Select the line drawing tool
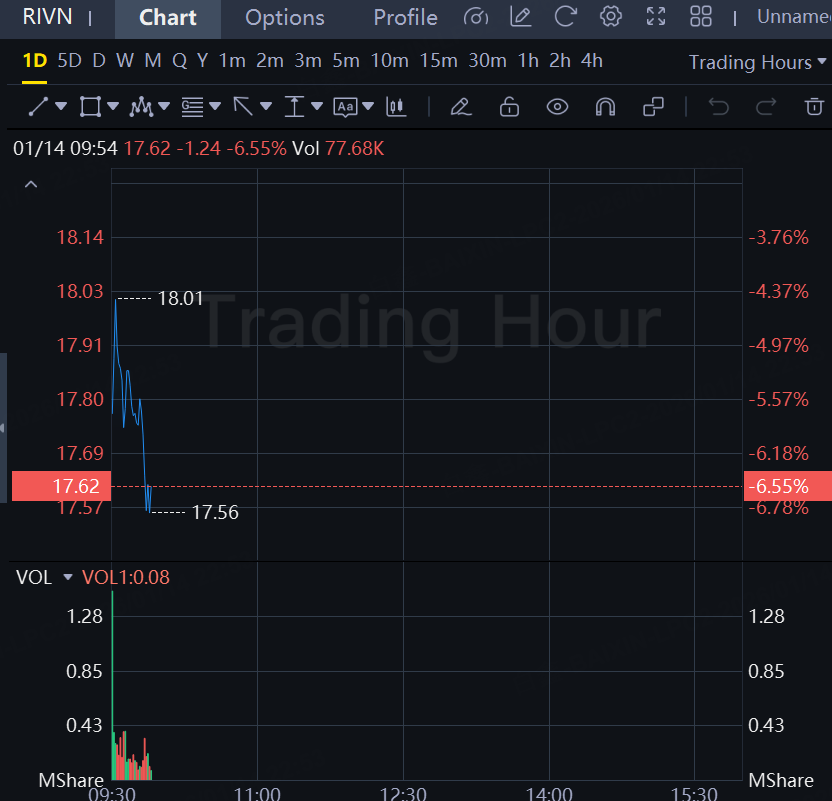The width and height of the screenshot is (832, 801). (38, 106)
